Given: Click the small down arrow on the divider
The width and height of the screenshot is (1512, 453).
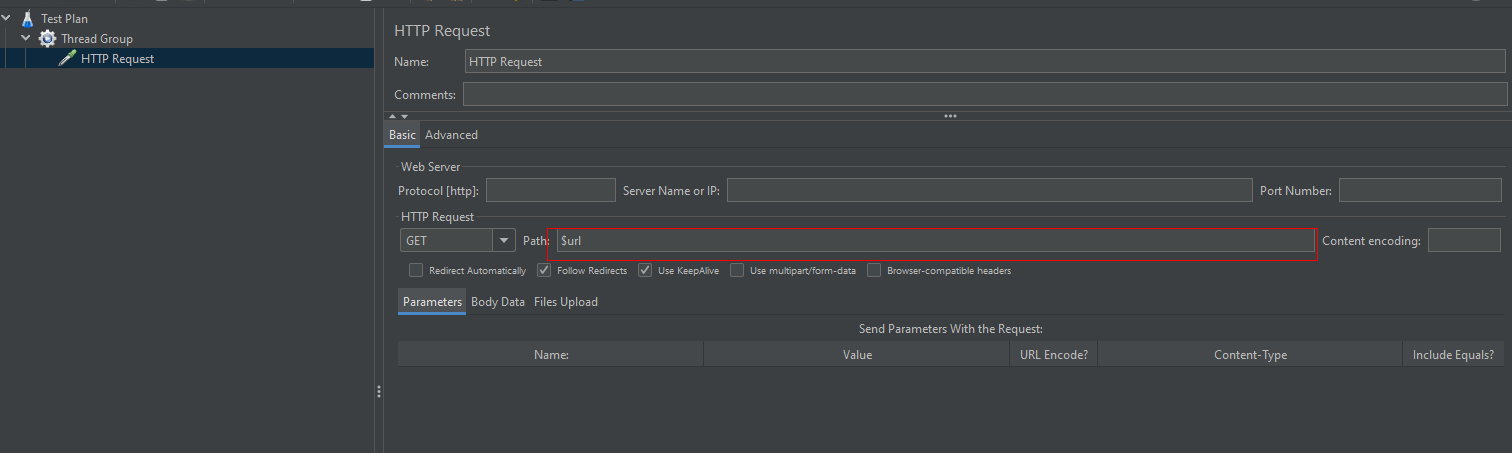Looking at the screenshot, I should point(403,117).
